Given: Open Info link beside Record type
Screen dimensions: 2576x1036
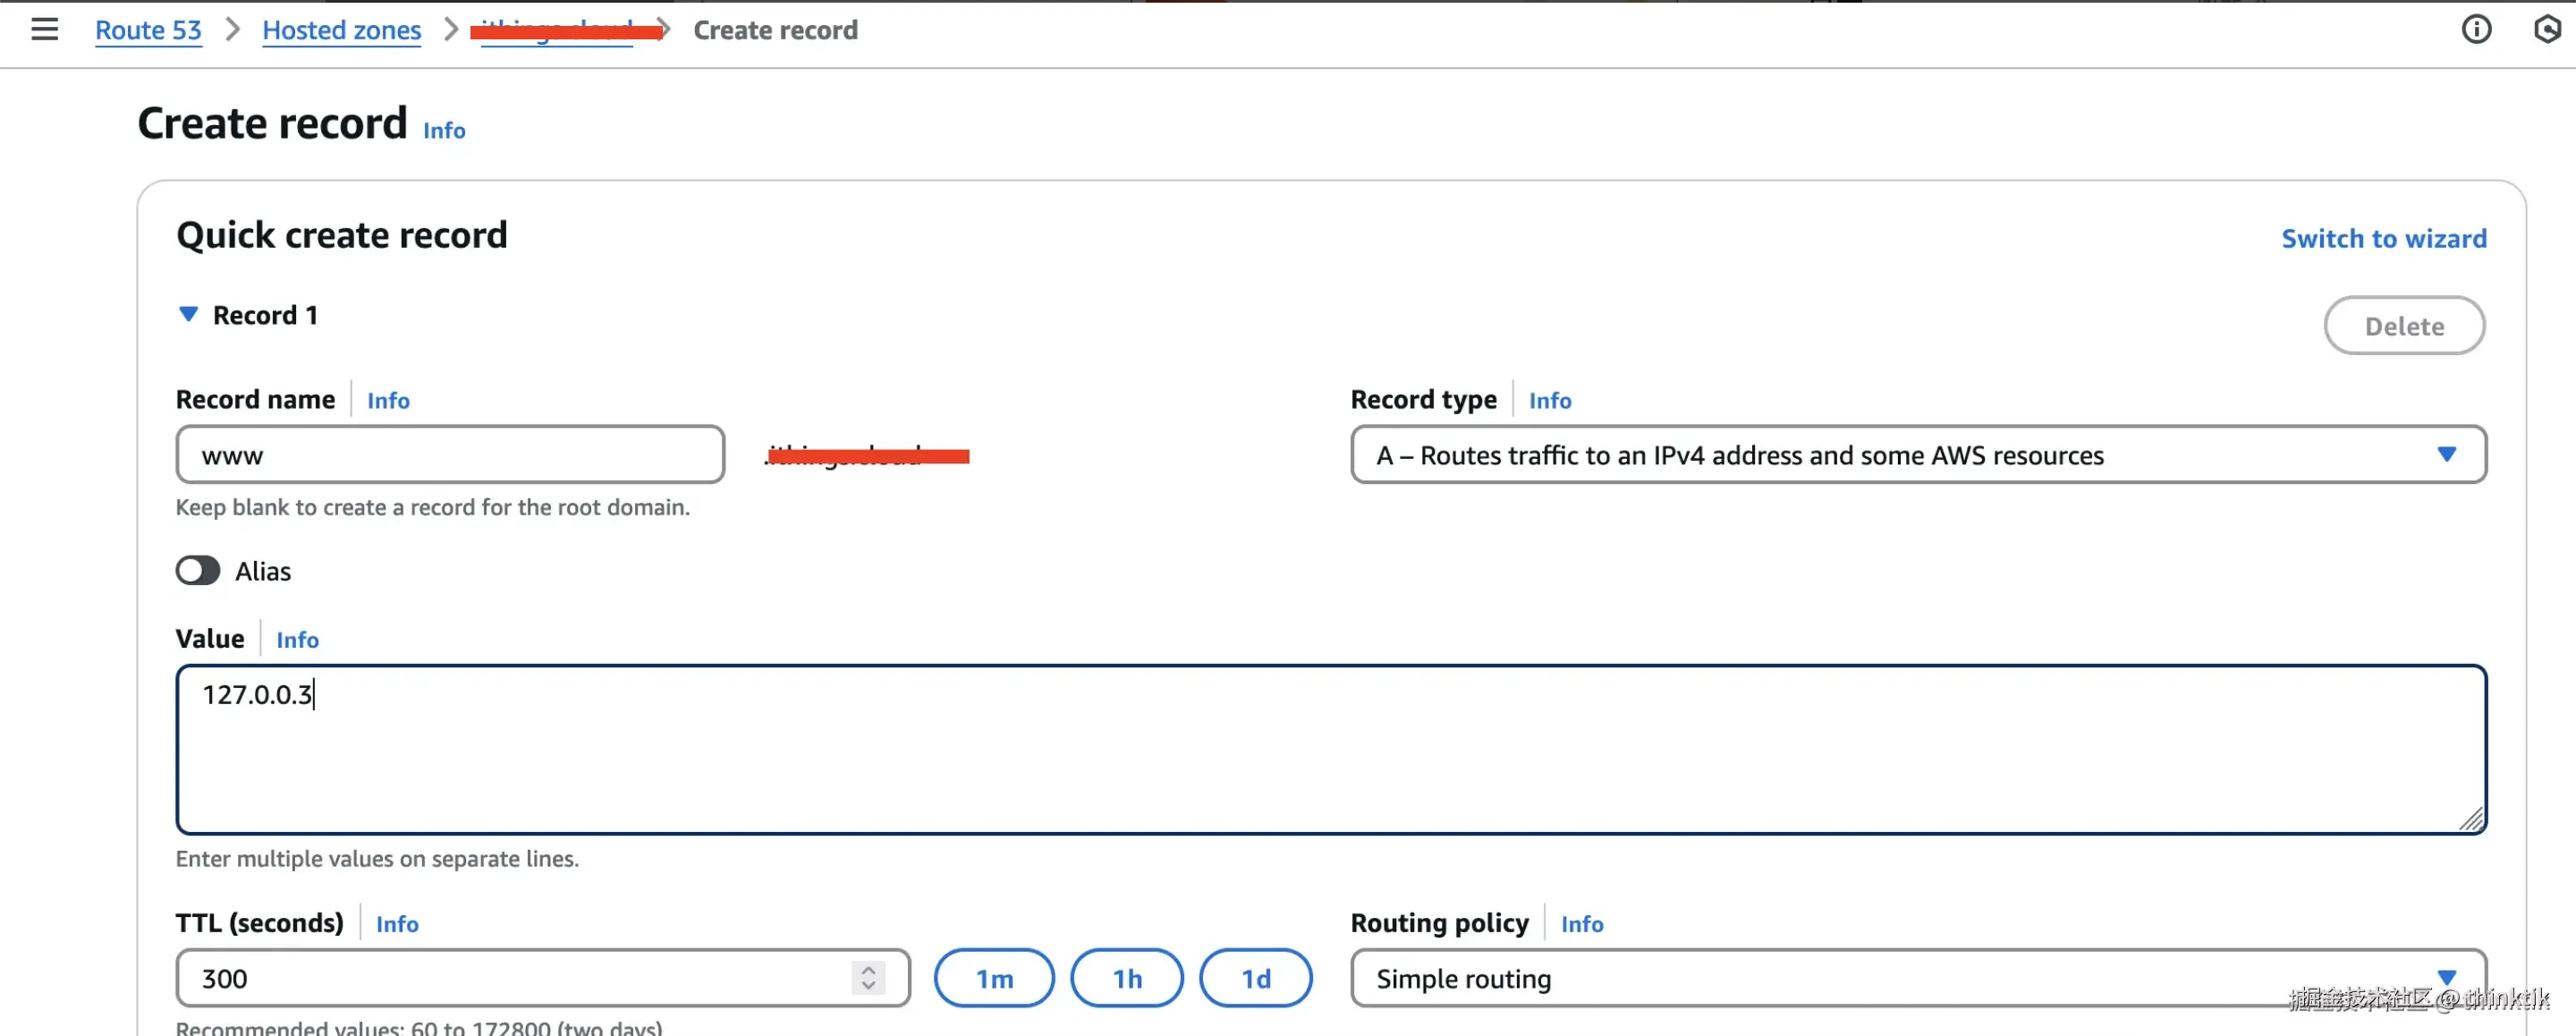Looking at the screenshot, I should 1549,401.
